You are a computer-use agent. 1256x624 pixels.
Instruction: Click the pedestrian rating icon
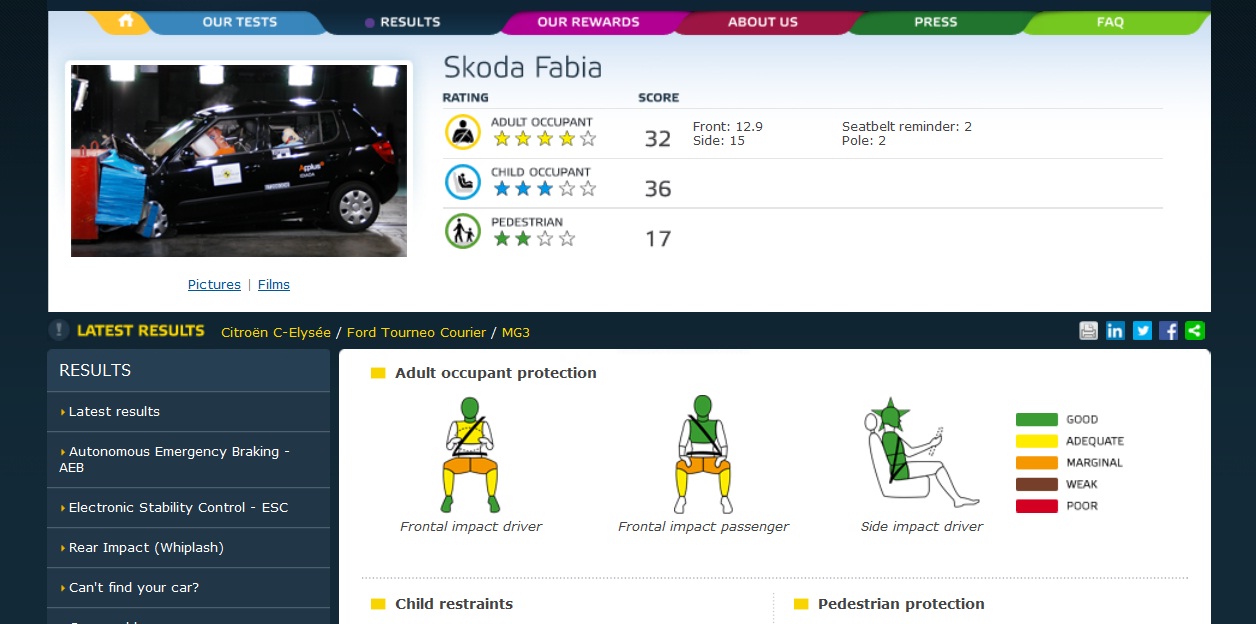pyautogui.click(x=463, y=232)
